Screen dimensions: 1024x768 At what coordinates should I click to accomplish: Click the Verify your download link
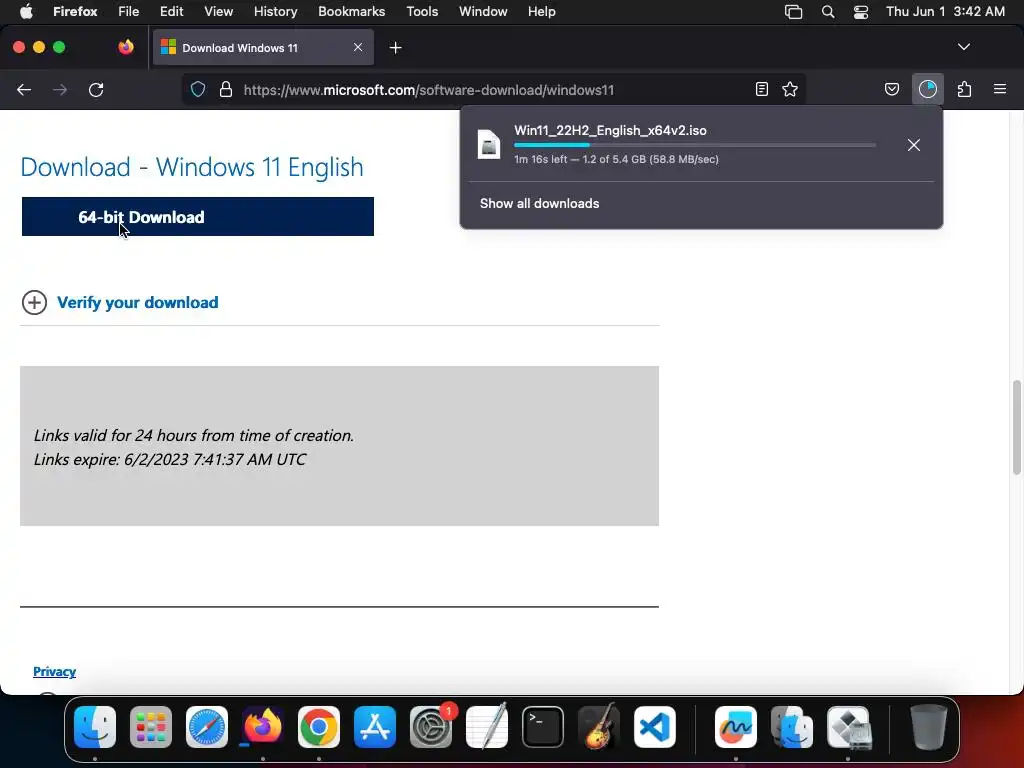point(138,302)
